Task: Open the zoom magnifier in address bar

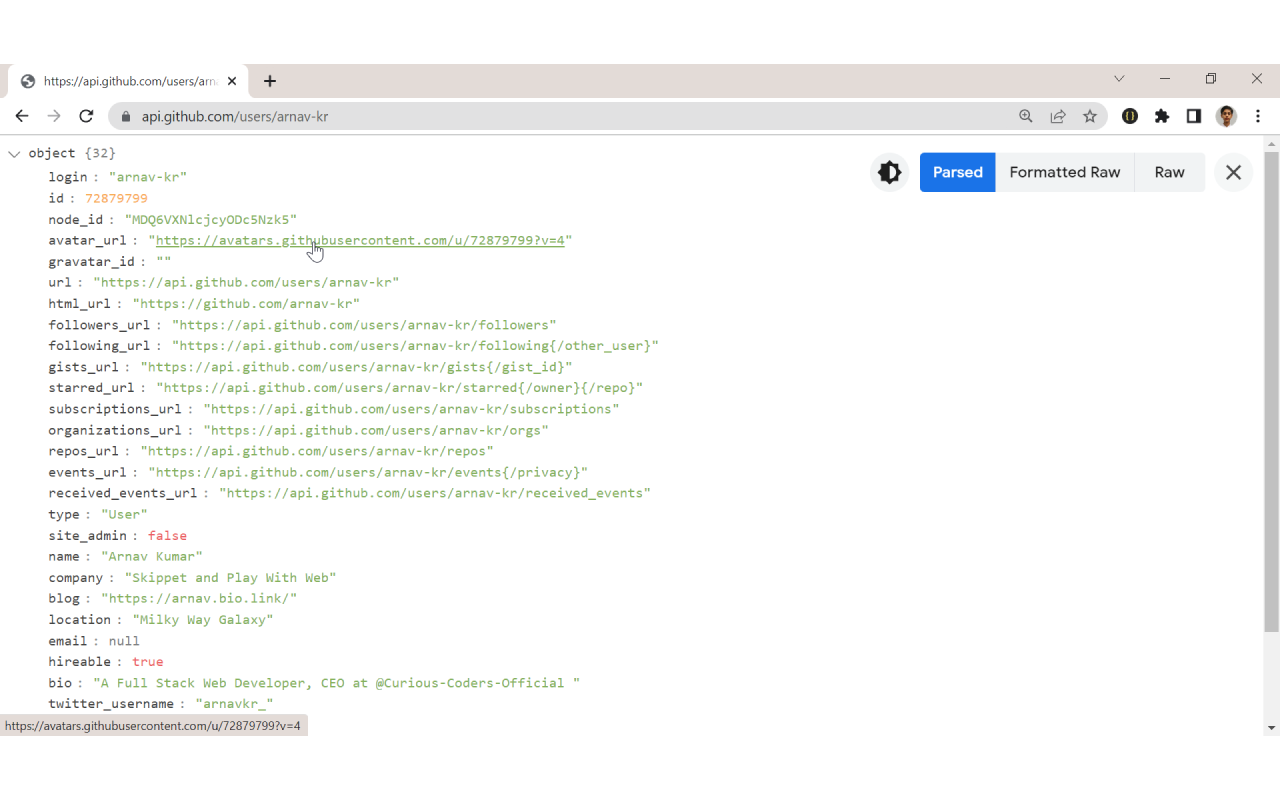Action: [1026, 116]
